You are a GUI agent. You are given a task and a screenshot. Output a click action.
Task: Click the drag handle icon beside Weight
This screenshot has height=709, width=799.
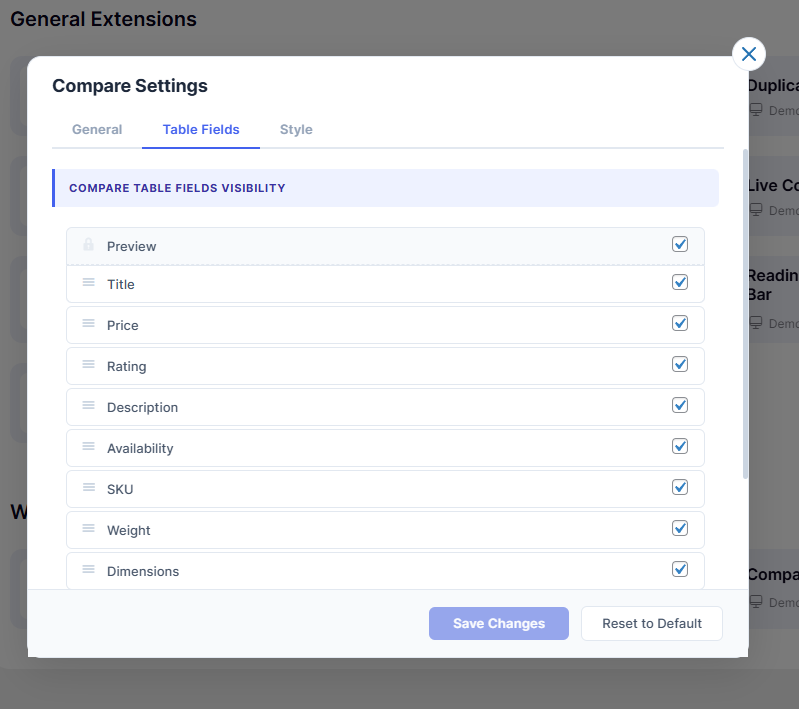pos(88,529)
